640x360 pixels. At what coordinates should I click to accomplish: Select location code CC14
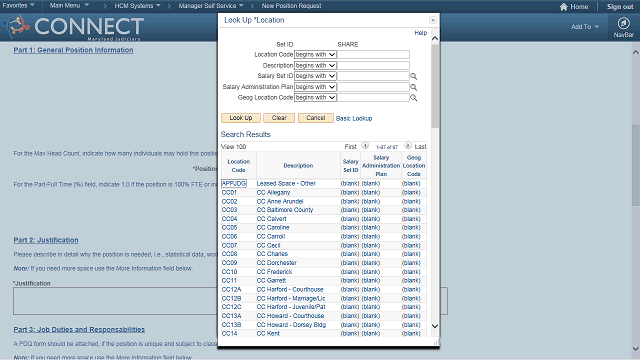[229, 334]
